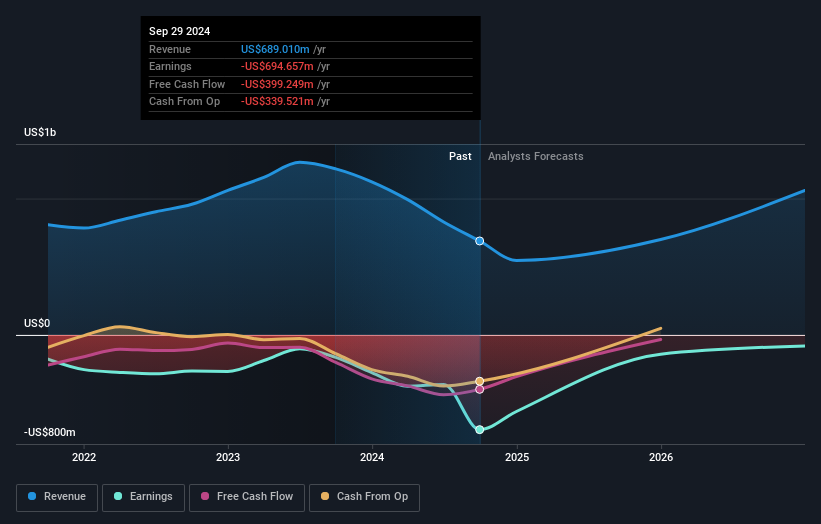Click the blue Revenue data point marker
The width and height of the screenshot is (821, 524).
pos(480,241)
